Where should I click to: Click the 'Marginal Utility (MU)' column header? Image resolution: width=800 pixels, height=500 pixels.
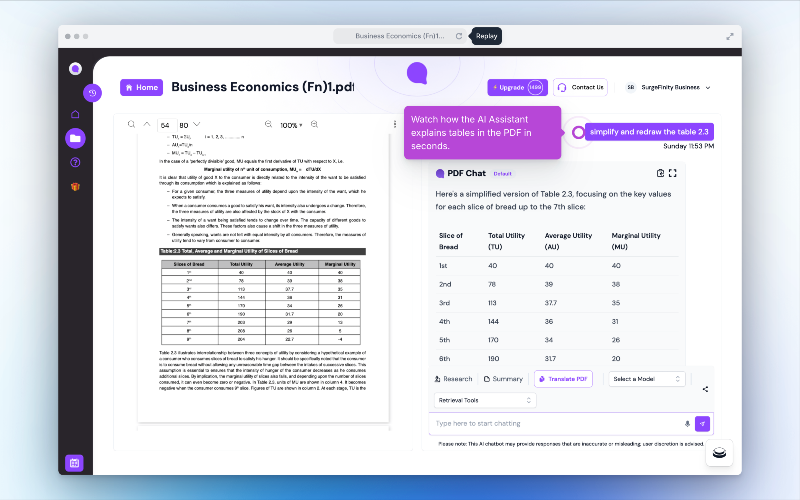636,241
